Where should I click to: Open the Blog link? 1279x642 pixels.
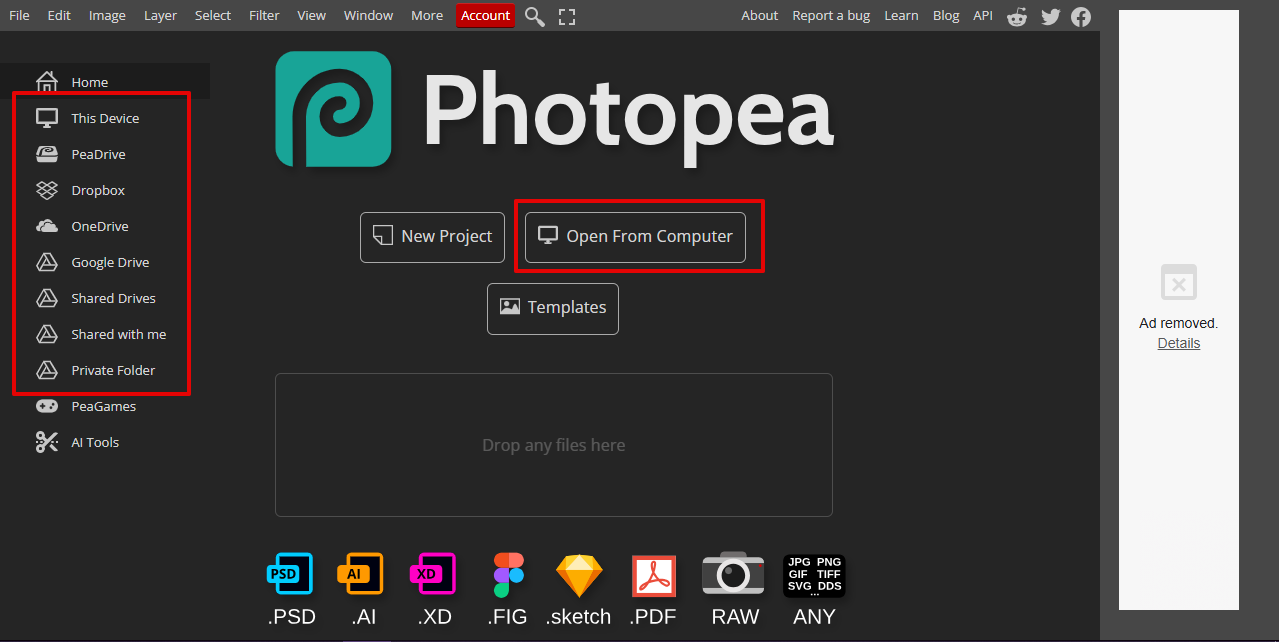pos(946,16)
